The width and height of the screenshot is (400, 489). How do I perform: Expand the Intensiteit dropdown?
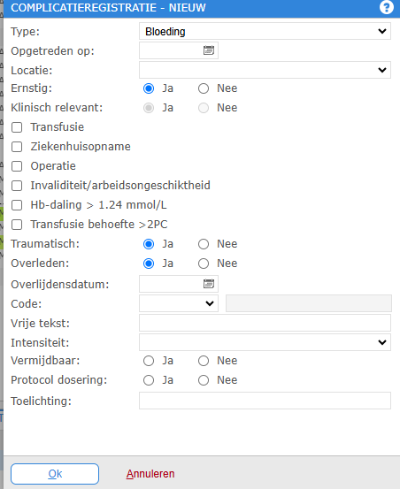pos(265,342)
